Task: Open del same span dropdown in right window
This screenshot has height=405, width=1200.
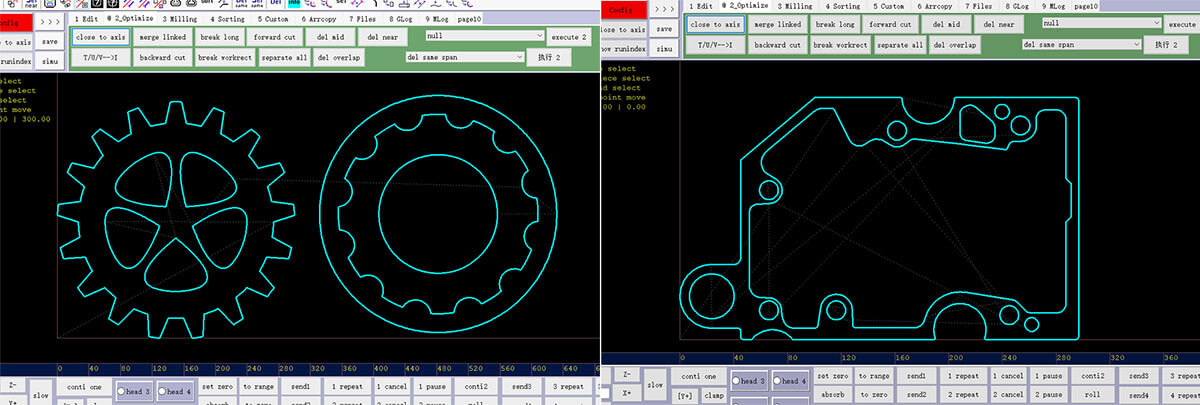Action: 1081,44
